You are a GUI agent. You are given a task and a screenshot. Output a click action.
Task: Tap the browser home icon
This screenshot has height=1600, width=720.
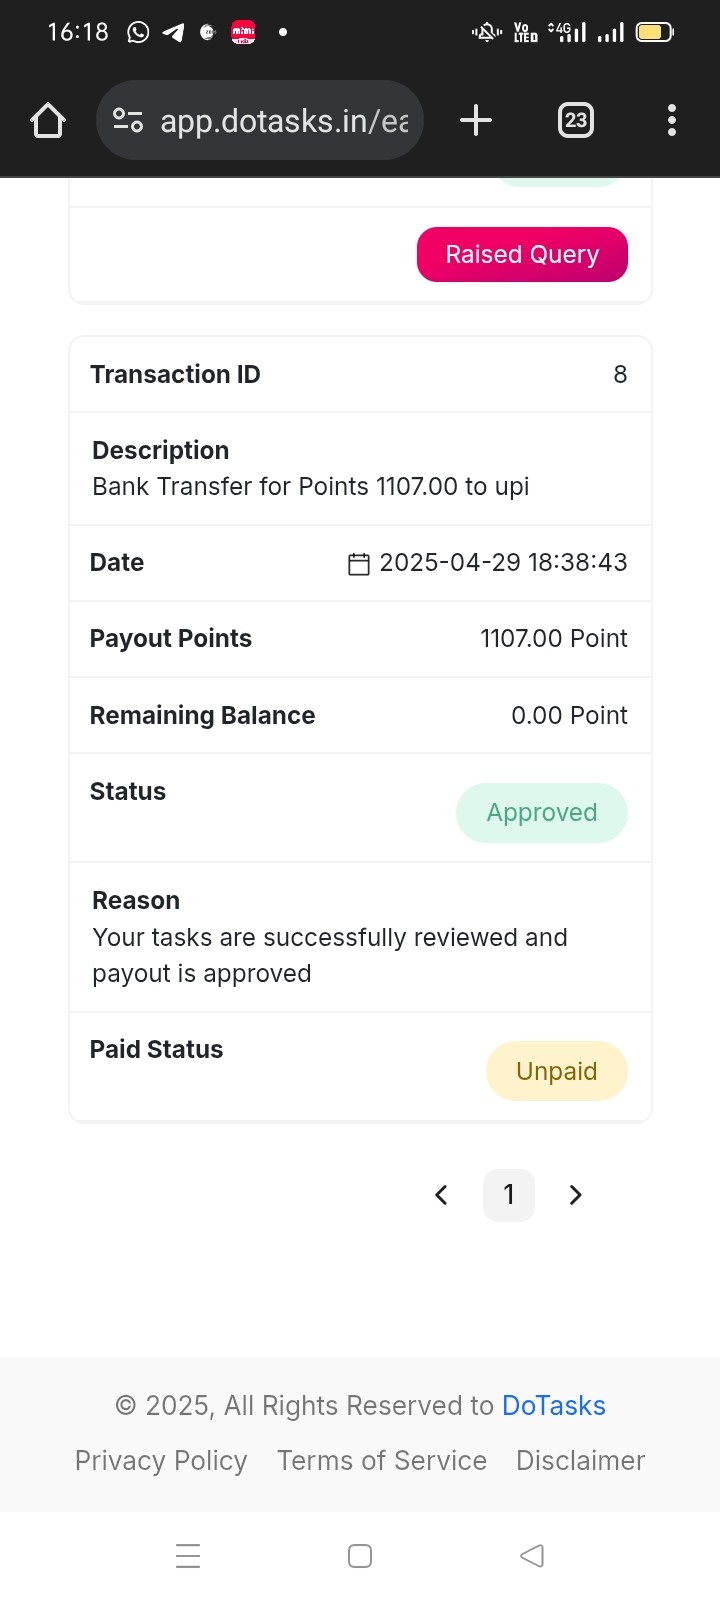click(48, 121)
